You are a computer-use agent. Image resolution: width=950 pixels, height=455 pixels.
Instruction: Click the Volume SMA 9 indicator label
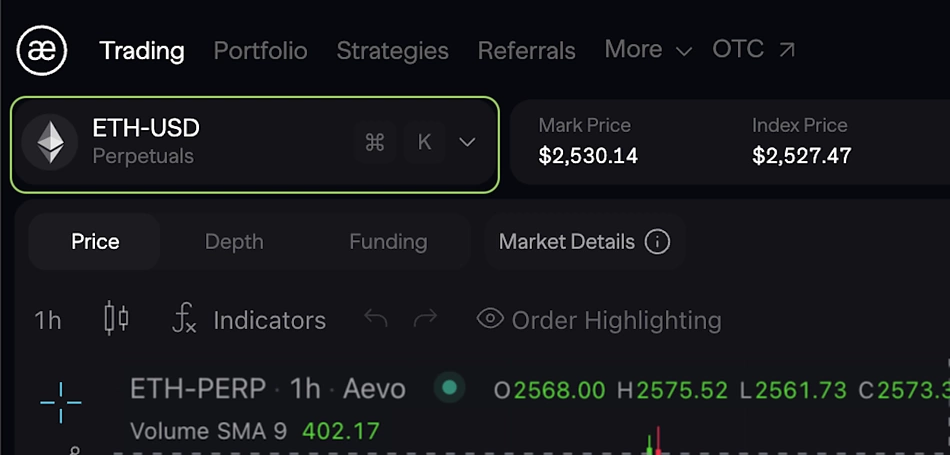click(208, 431)
